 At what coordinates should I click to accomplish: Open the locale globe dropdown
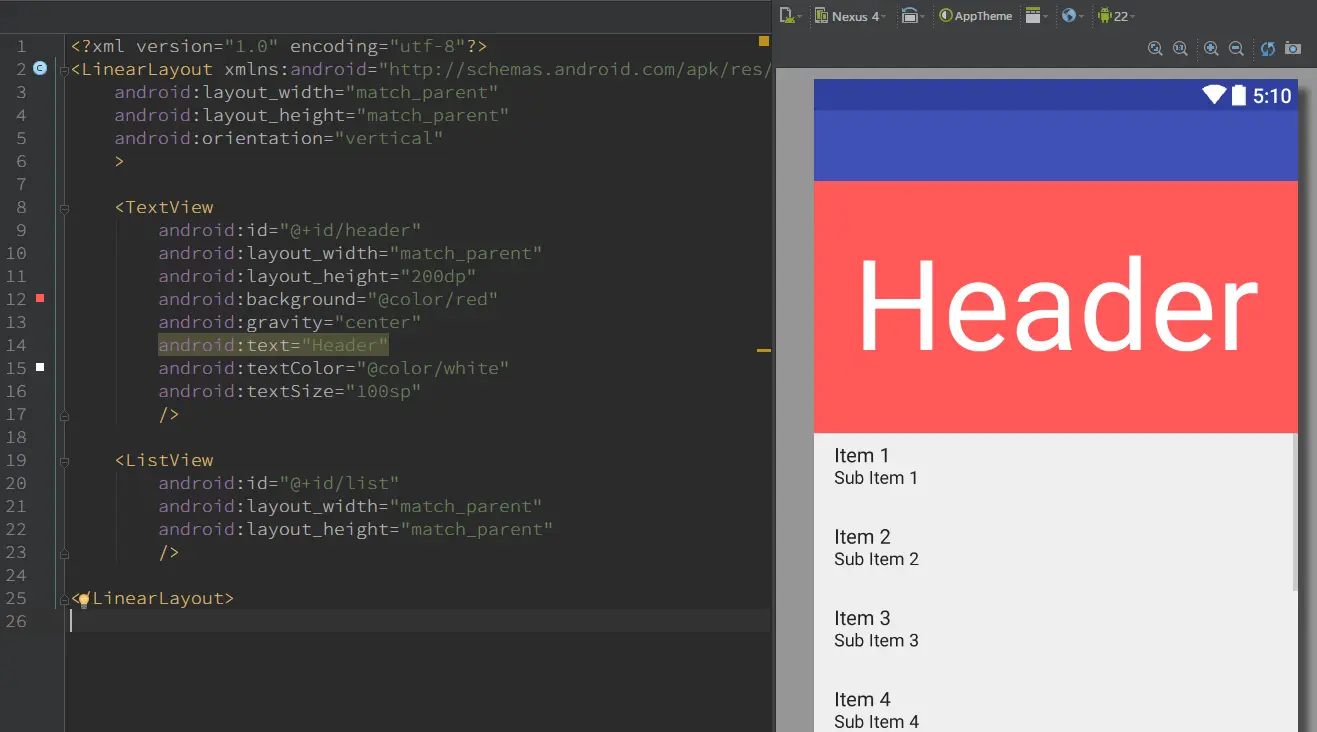[x=1072, y=16]
